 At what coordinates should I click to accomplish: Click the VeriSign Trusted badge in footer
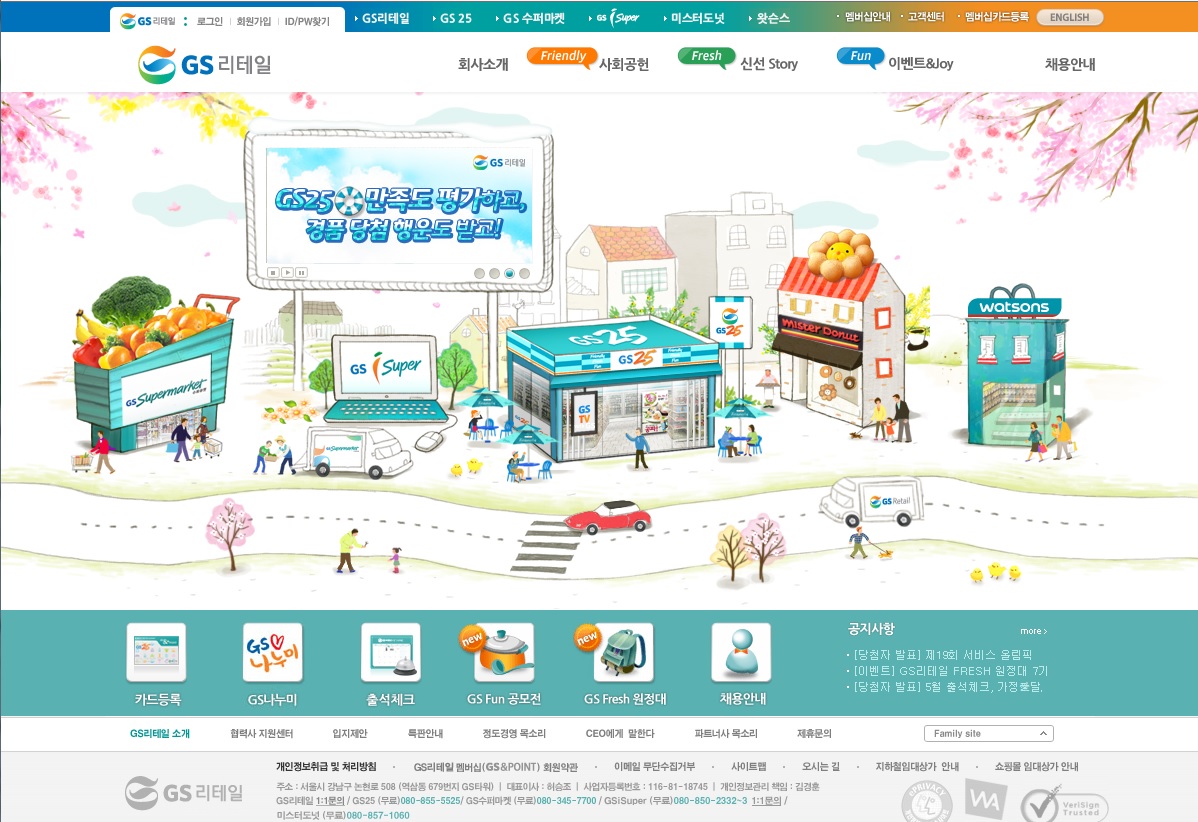(1064, 805)
